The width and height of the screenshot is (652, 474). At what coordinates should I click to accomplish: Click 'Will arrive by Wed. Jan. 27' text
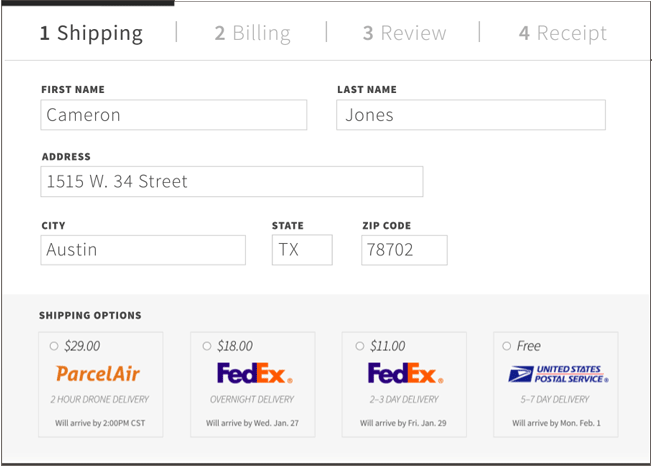252,423
